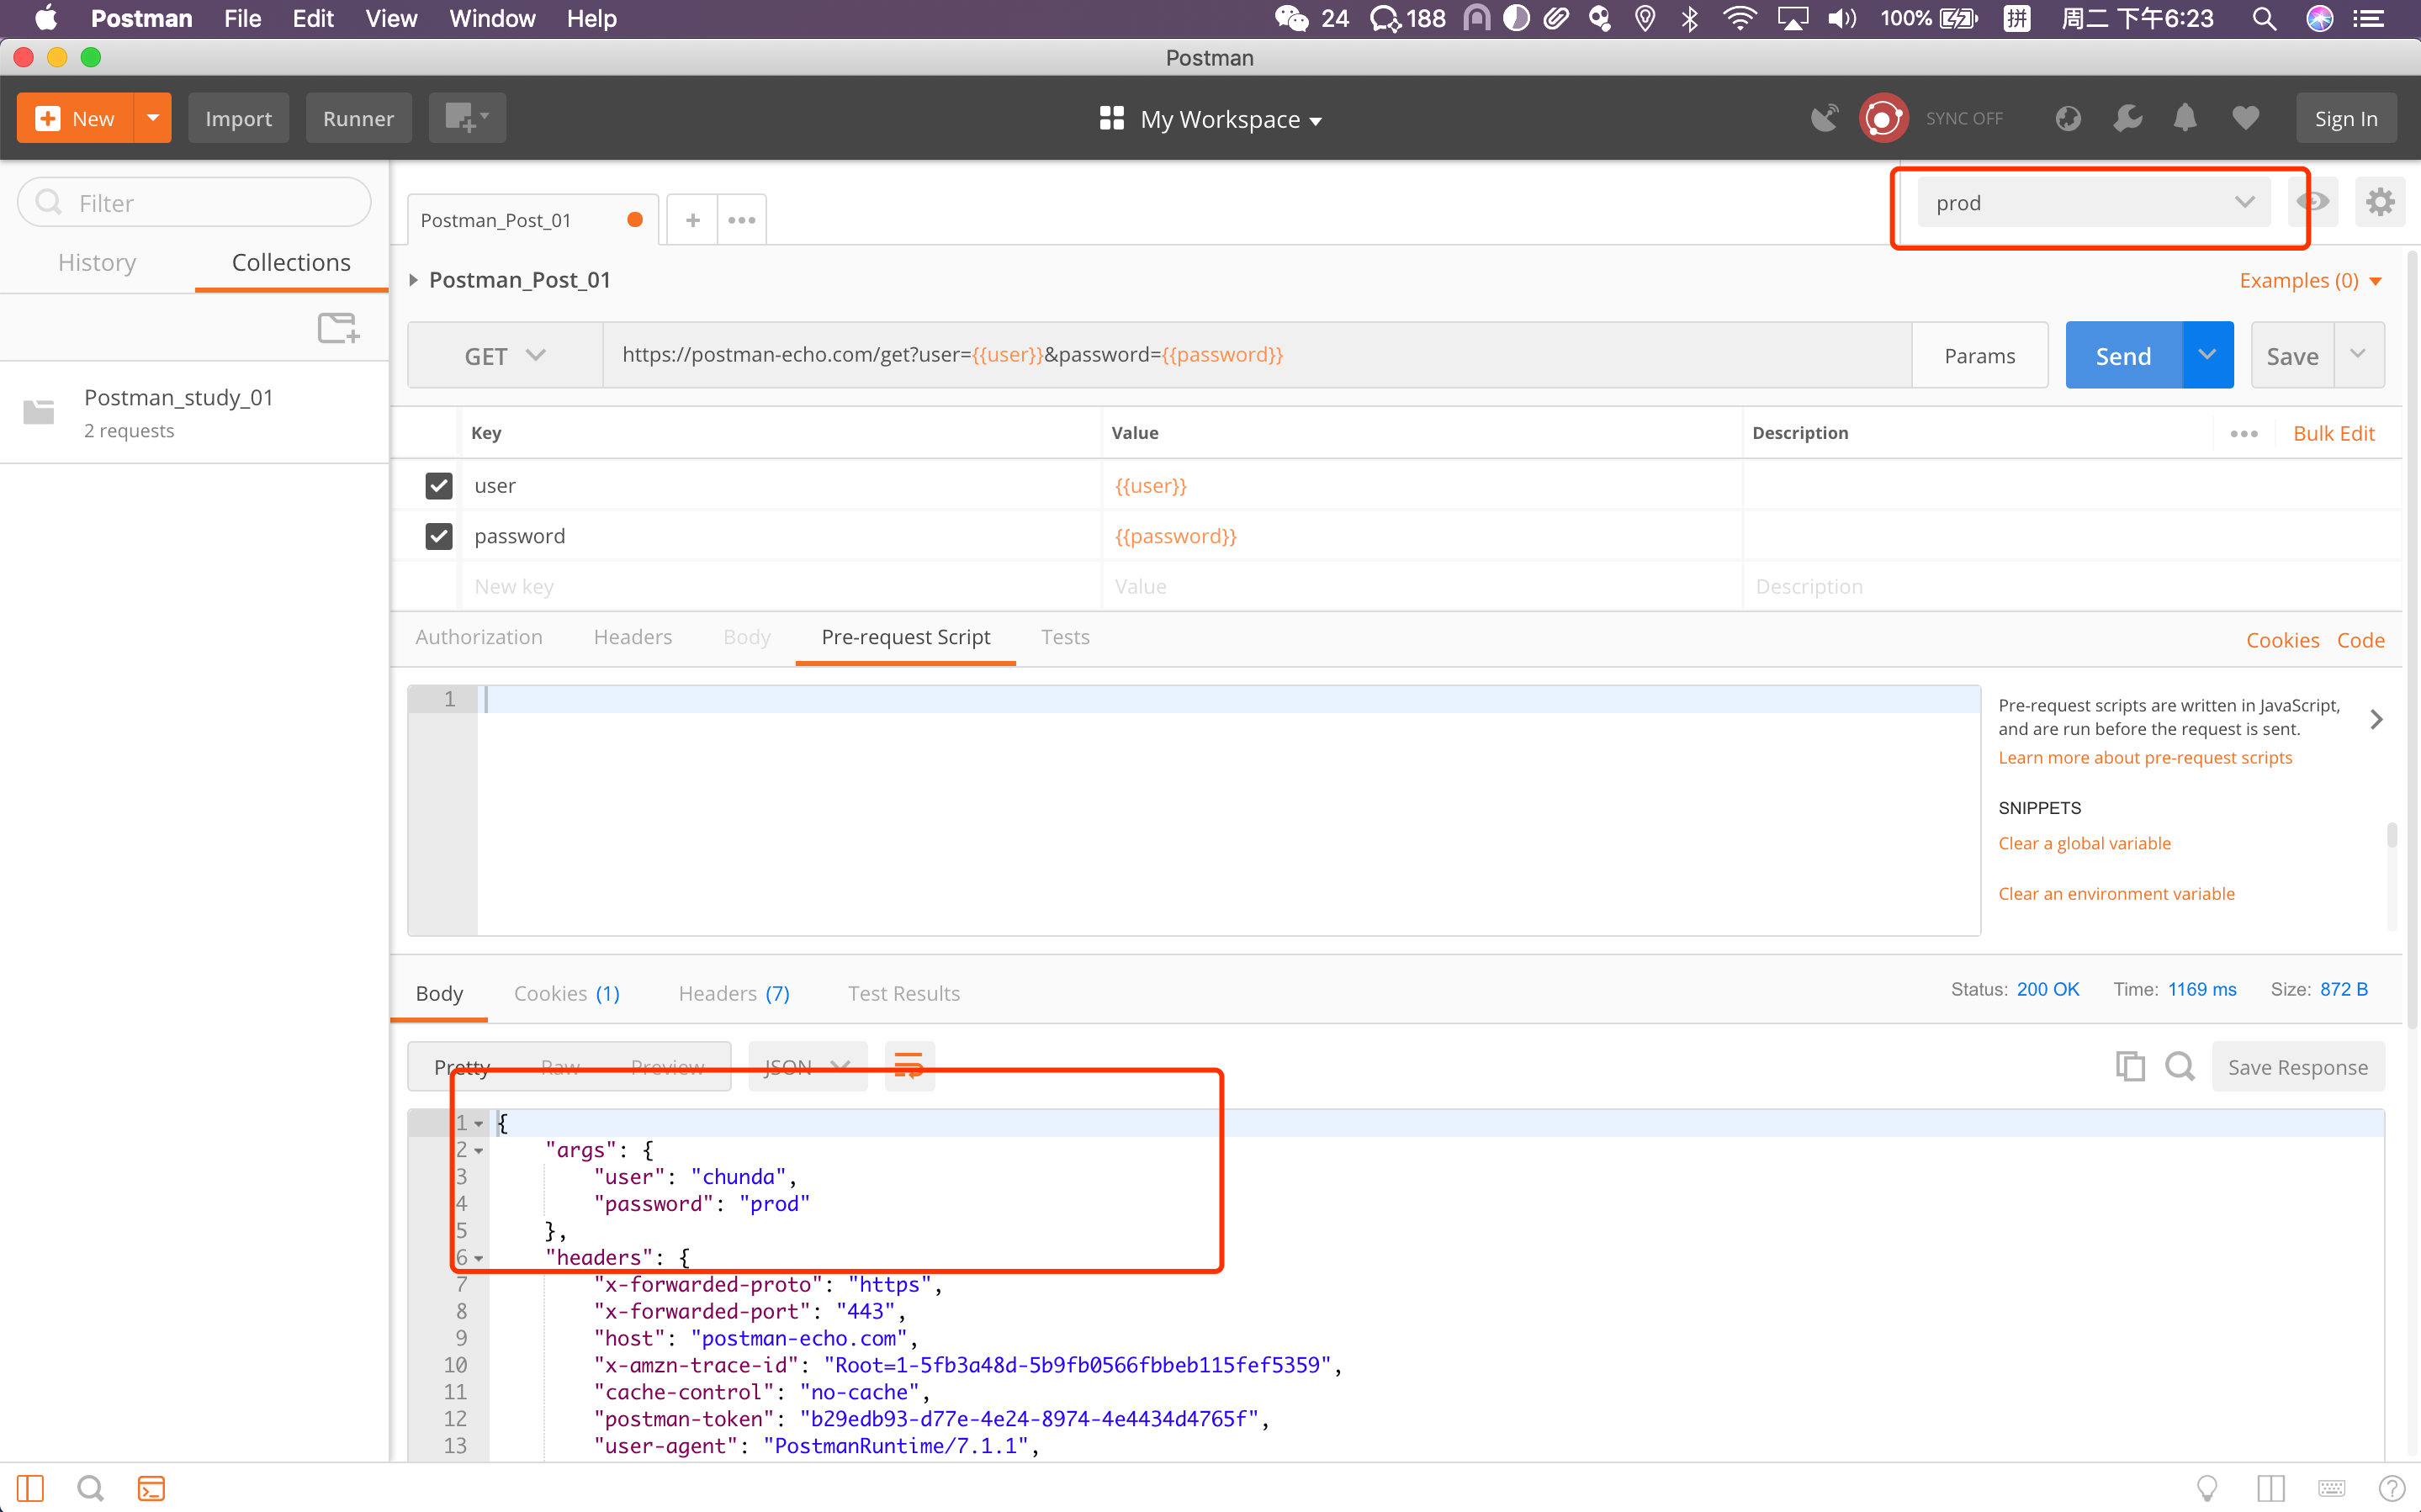Toggle the sidebar icon in status bar
The image size is (2421, 1512).
[x=30, y=1488]
